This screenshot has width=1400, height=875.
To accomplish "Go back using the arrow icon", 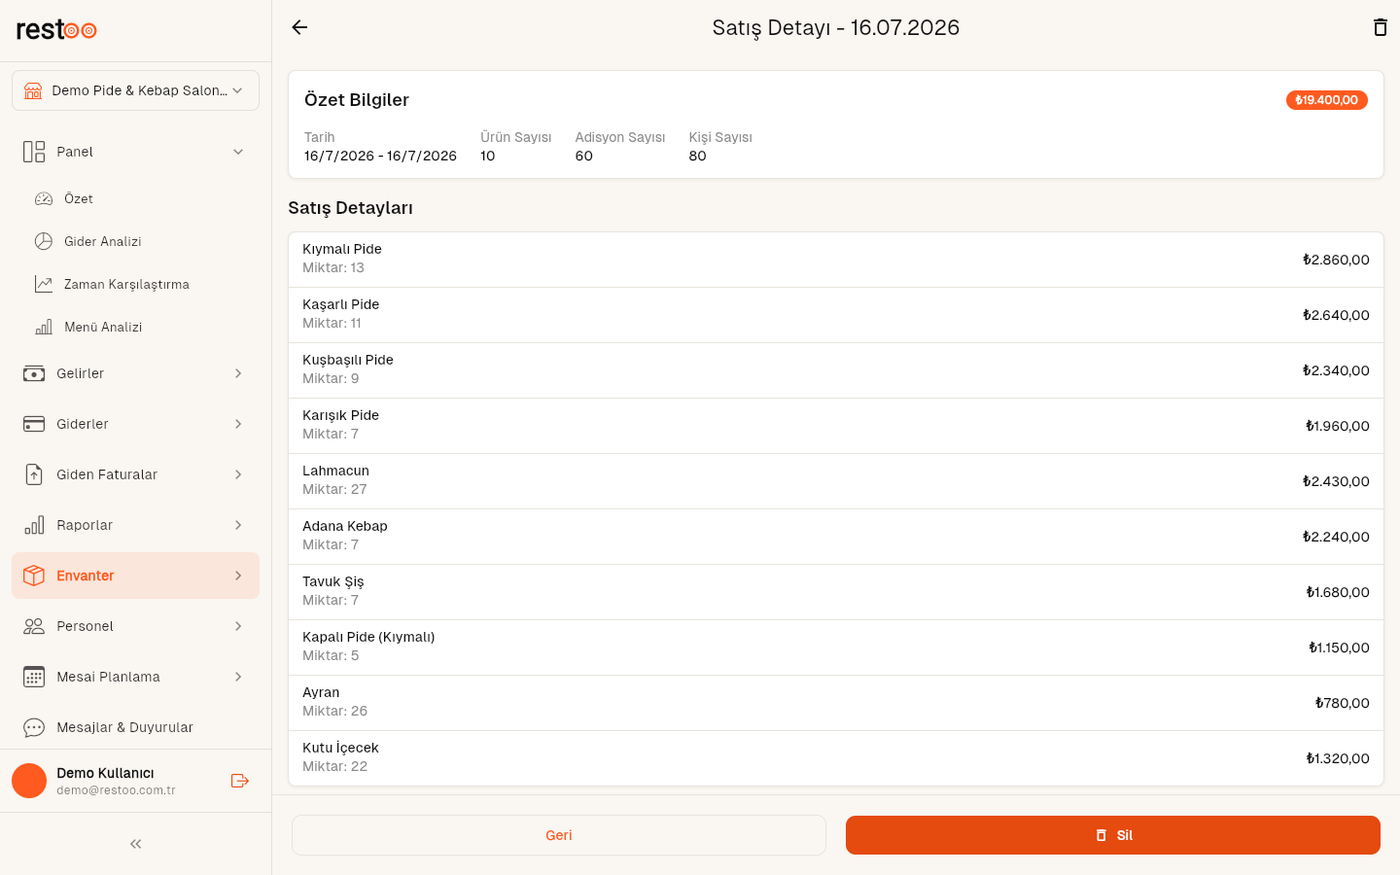I will [x=300, y=28].
